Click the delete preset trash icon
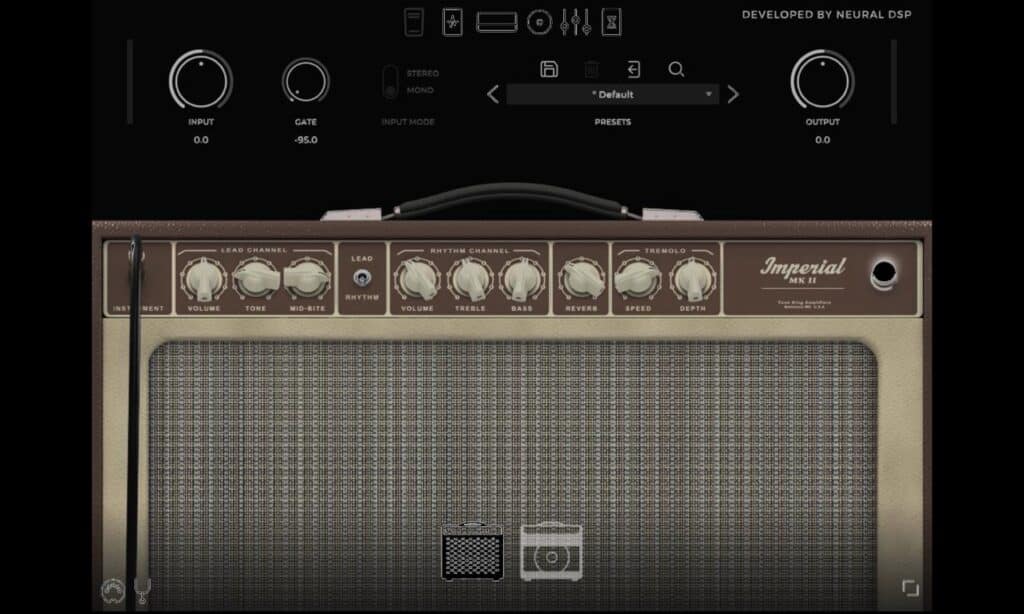The width and height of the screenshot is (1024, 614). click(592, 69)
